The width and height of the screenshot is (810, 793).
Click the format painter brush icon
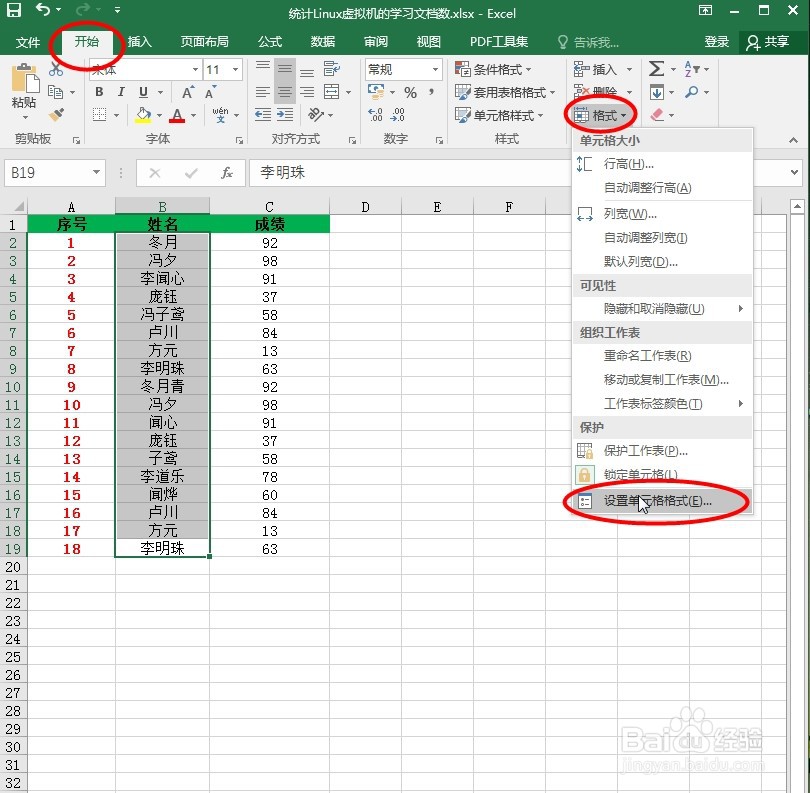[55, 114]
